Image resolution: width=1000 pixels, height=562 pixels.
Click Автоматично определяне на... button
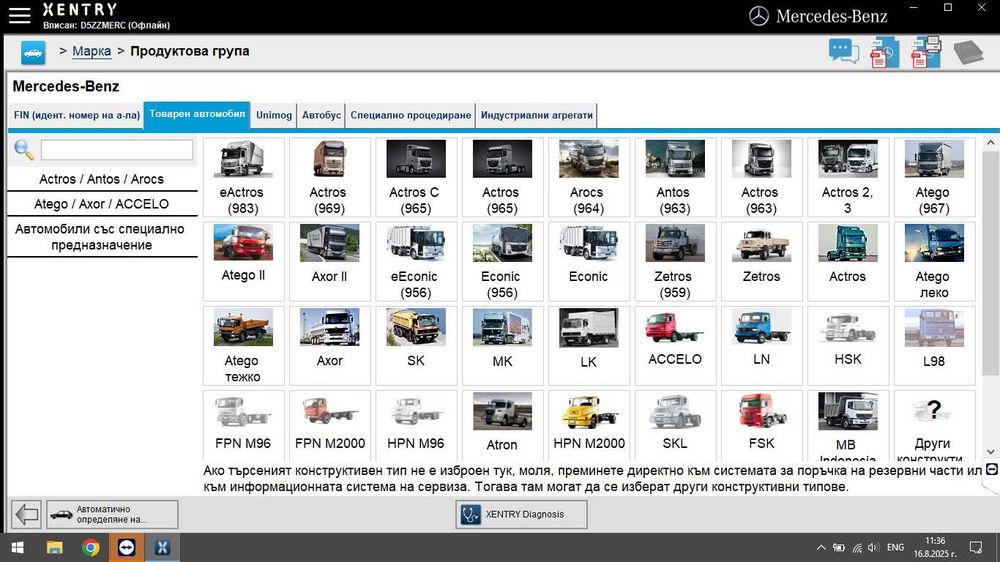pos(112,514)
